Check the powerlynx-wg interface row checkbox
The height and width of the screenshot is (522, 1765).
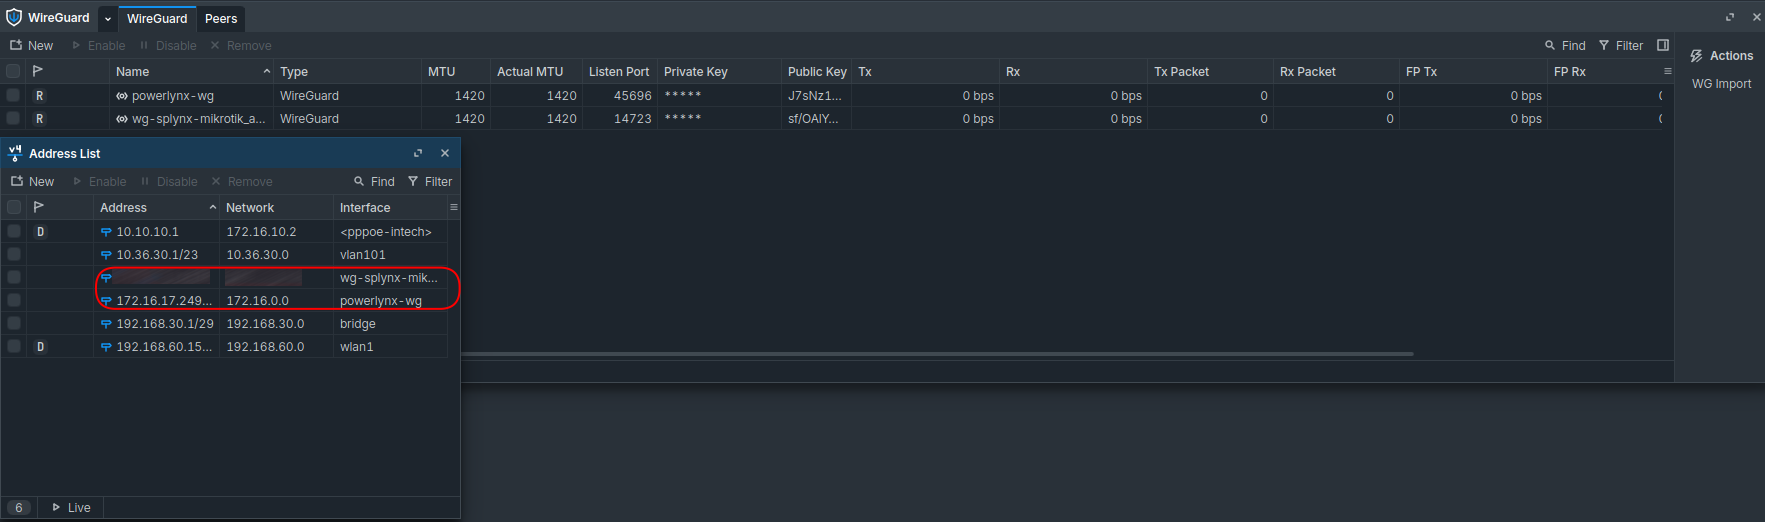point(13,96)
